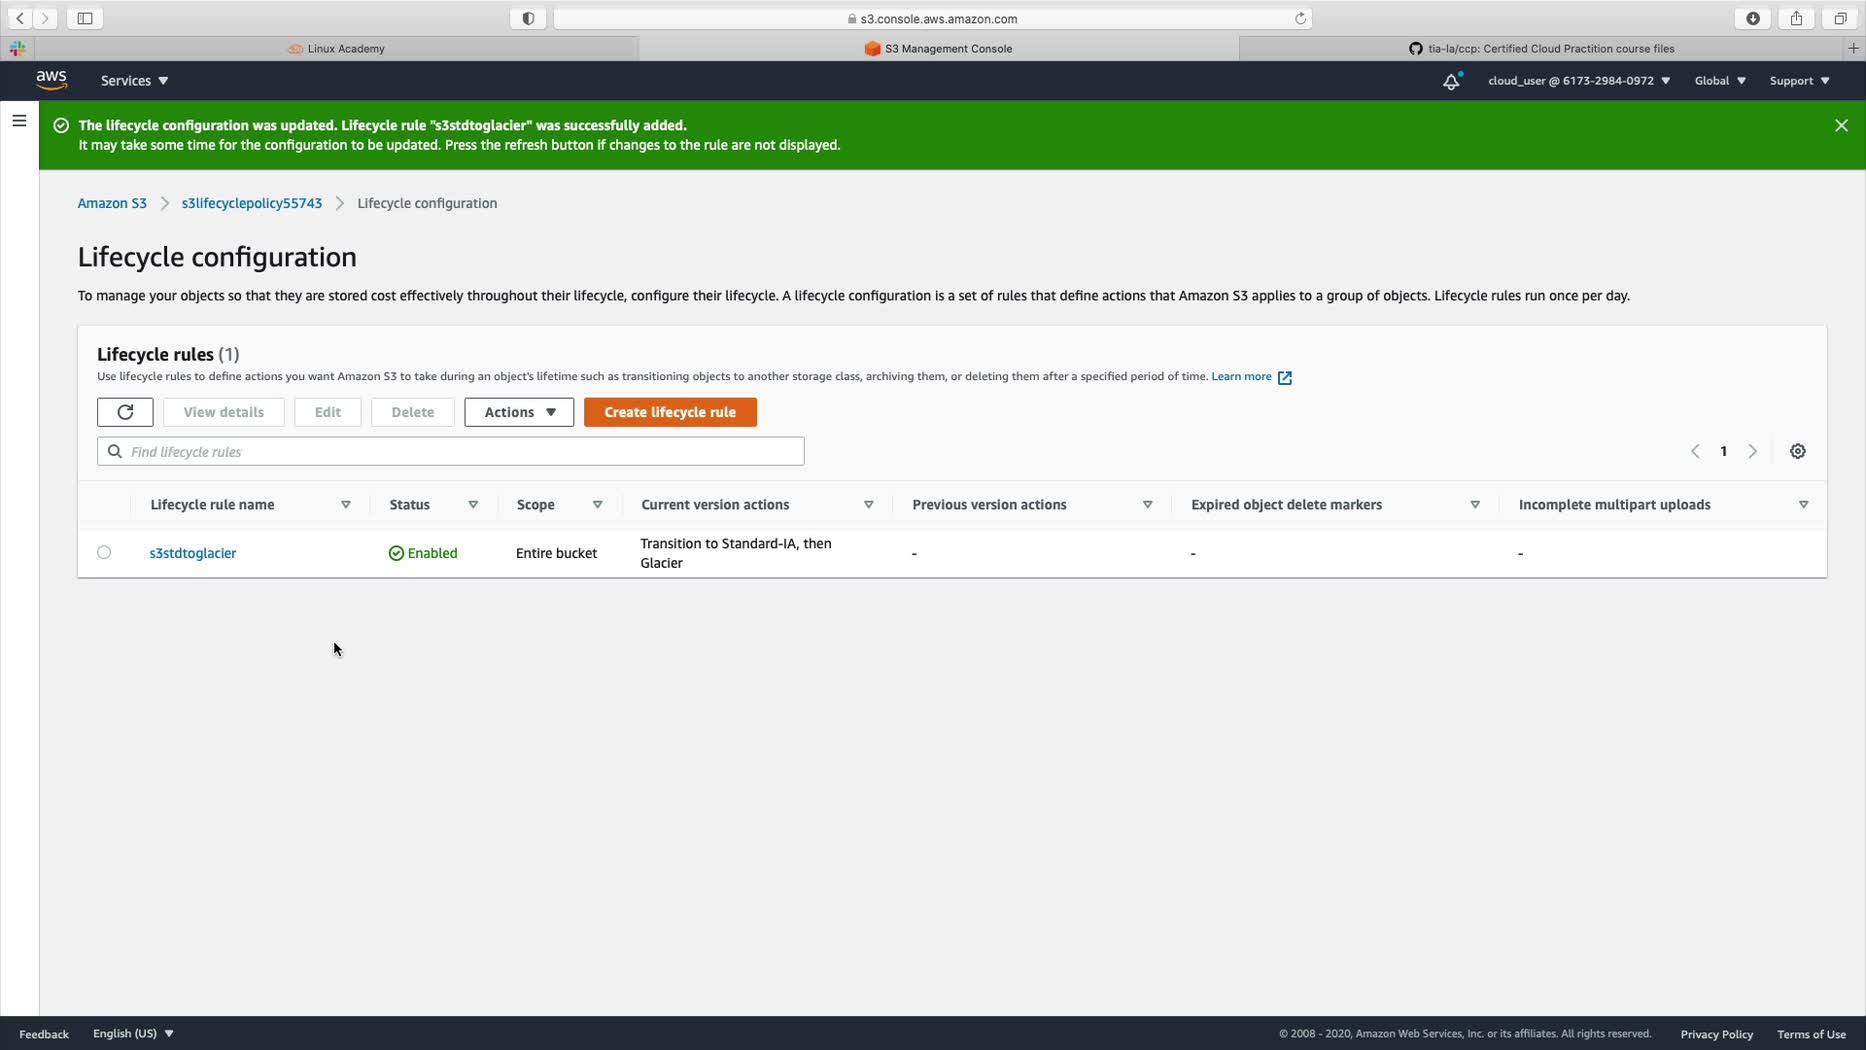This screenshot has width=1866, height=1050.
Task: Open Safari downloads button
Action: (1753, 18)
